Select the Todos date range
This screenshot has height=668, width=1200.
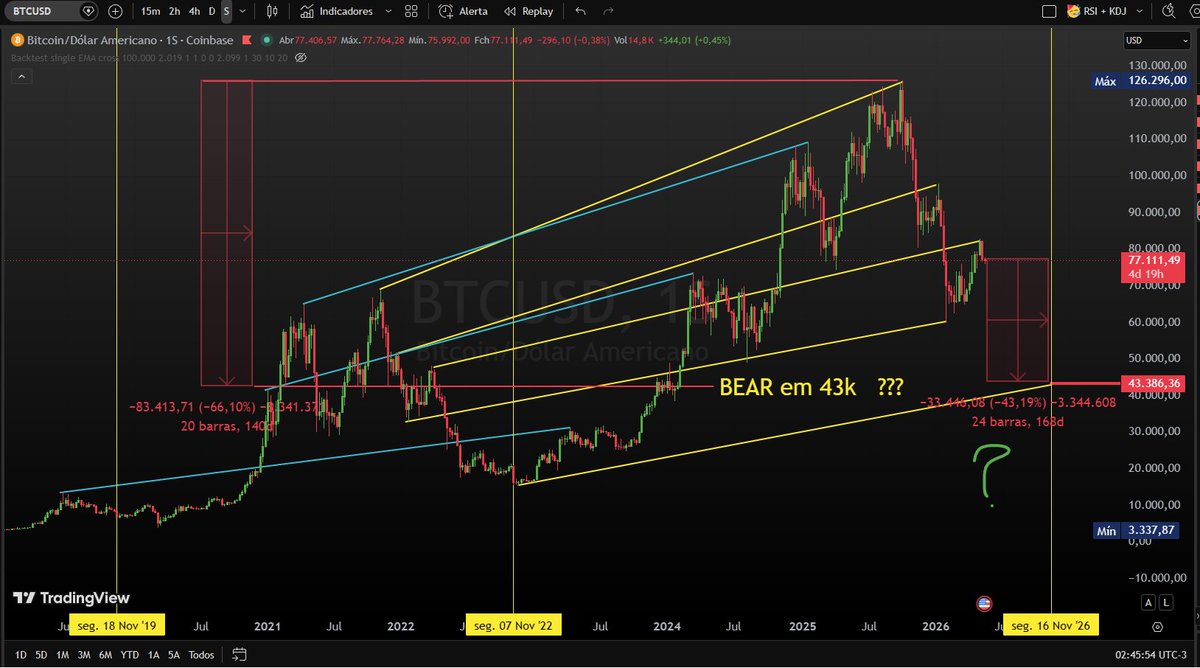coord(201,655)
